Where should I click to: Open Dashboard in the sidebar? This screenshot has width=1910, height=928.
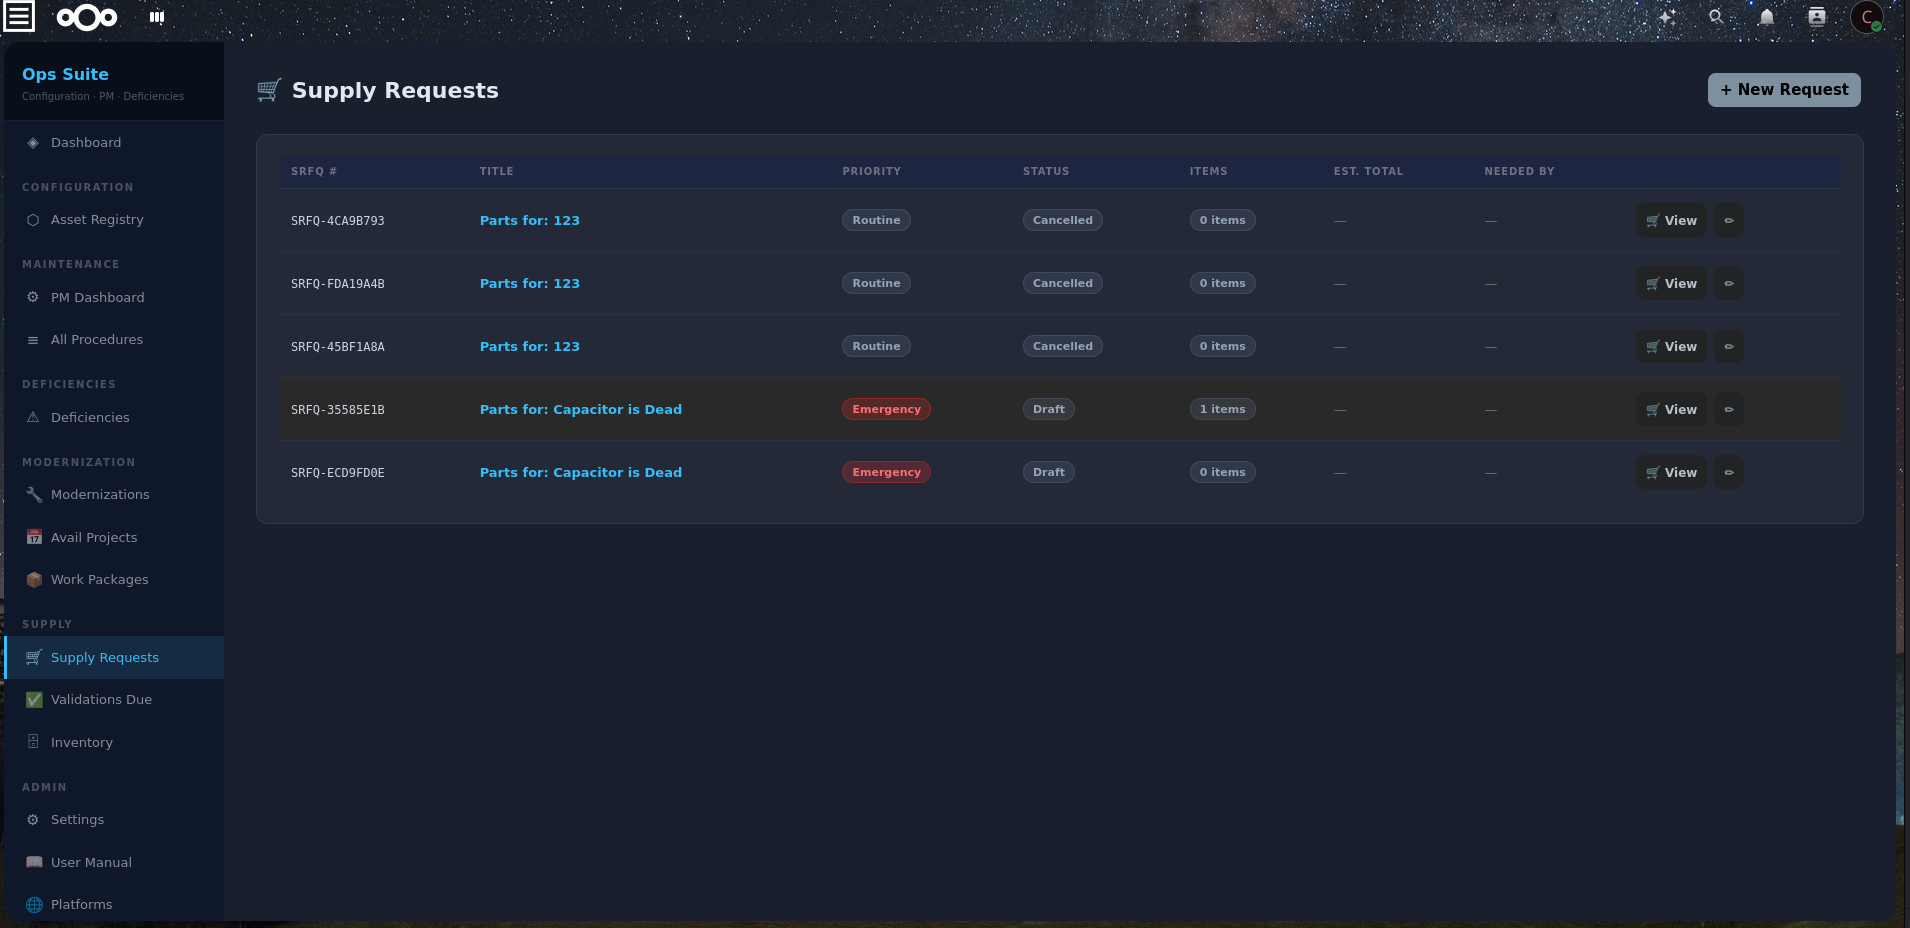tap(114, 143)
